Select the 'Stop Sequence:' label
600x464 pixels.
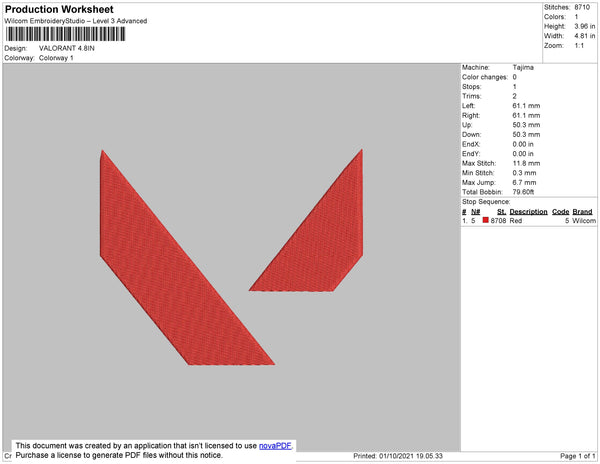click(486, 202)
